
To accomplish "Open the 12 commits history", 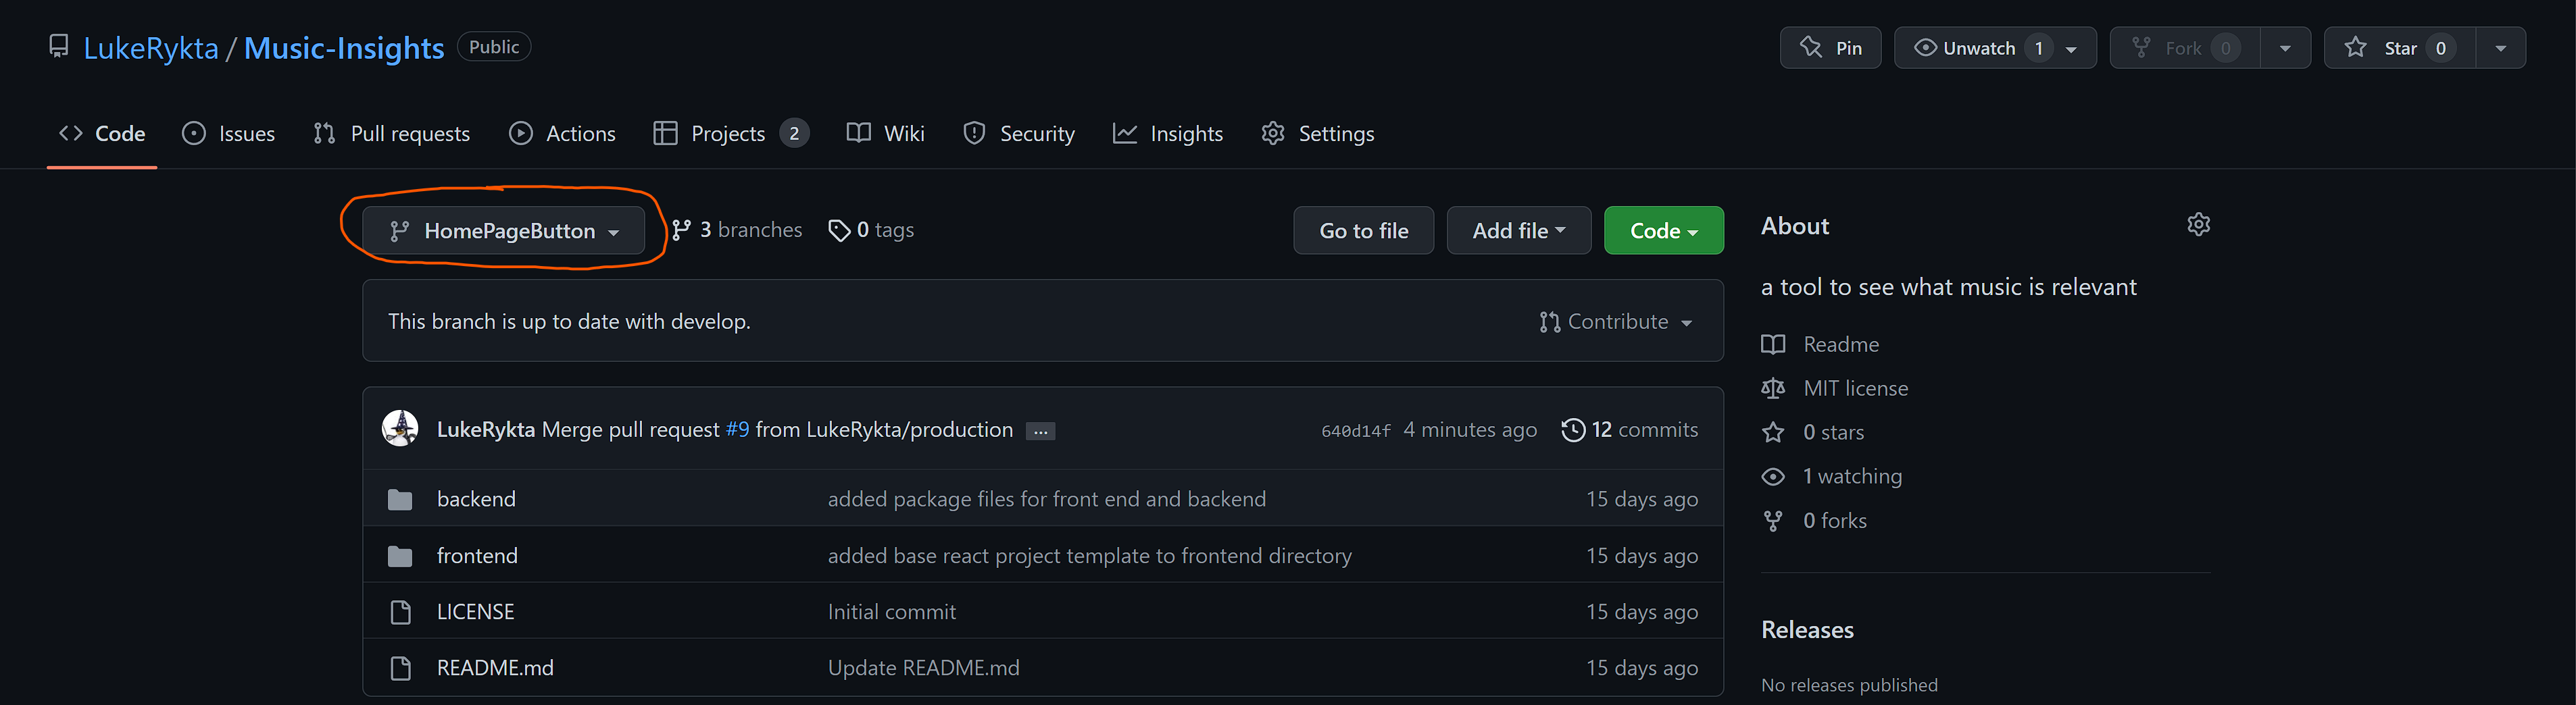I will click(1630, 430).
